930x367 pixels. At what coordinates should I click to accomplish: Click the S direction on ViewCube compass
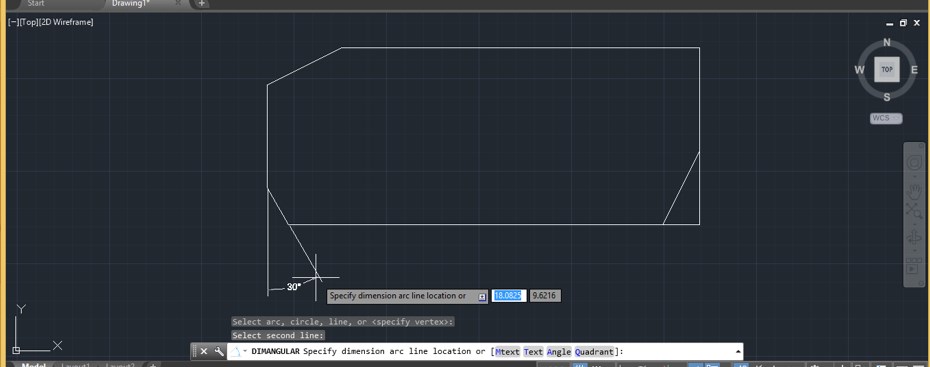click(887, 97)
